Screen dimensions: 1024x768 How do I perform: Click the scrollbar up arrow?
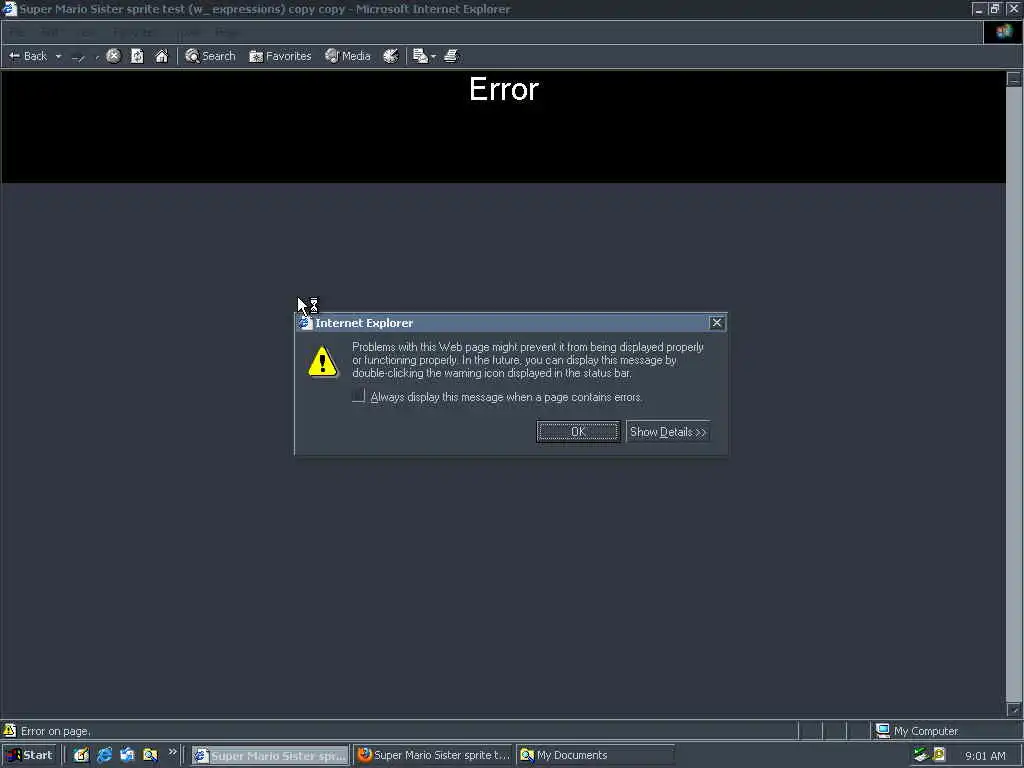click(x=1014, y=79)
